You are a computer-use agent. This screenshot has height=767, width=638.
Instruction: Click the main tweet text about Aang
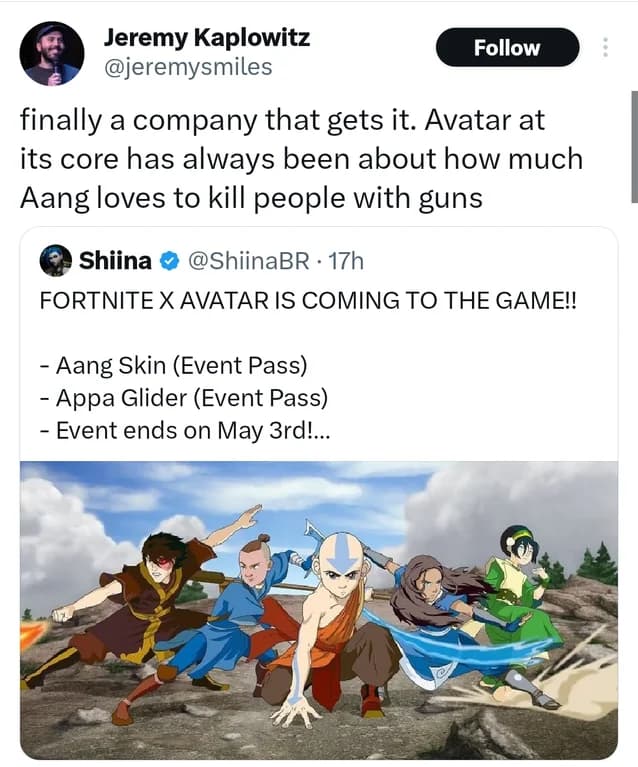point(301,159)
